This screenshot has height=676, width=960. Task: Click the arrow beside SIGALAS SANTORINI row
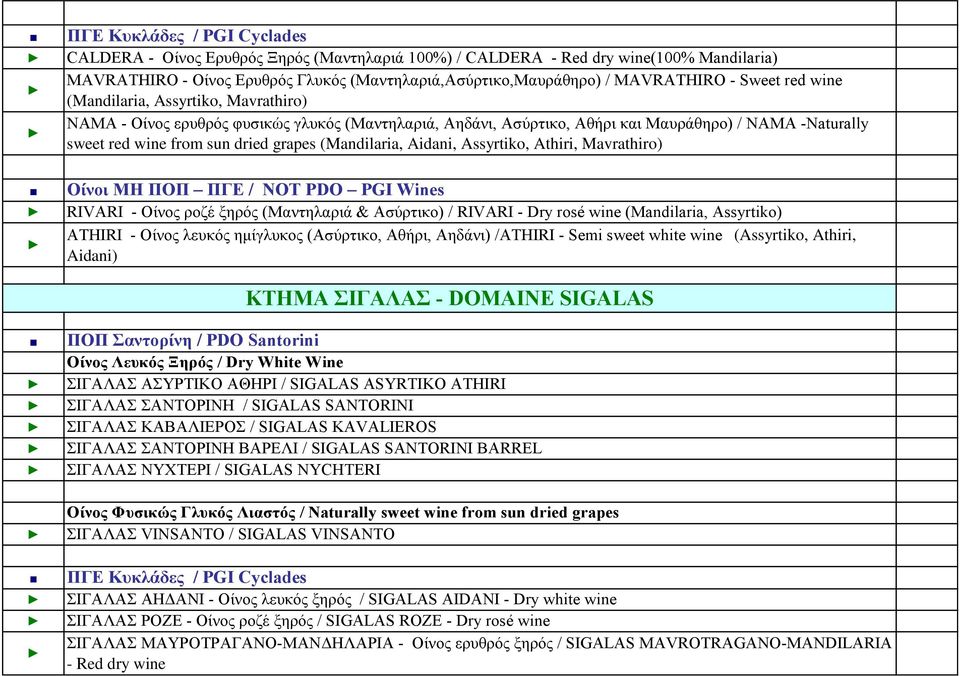tap(34, 405)
